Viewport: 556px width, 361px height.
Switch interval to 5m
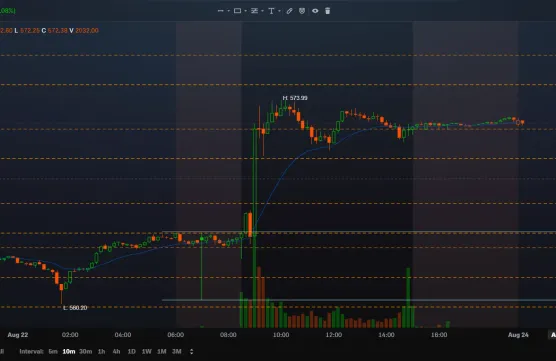pyautogui.click(x=53, y=351)
